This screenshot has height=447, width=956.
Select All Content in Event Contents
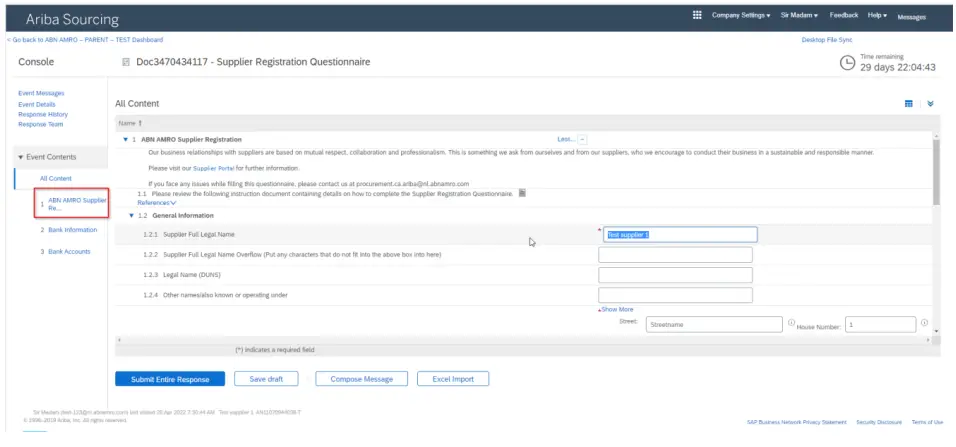click(x=56, y=179)
